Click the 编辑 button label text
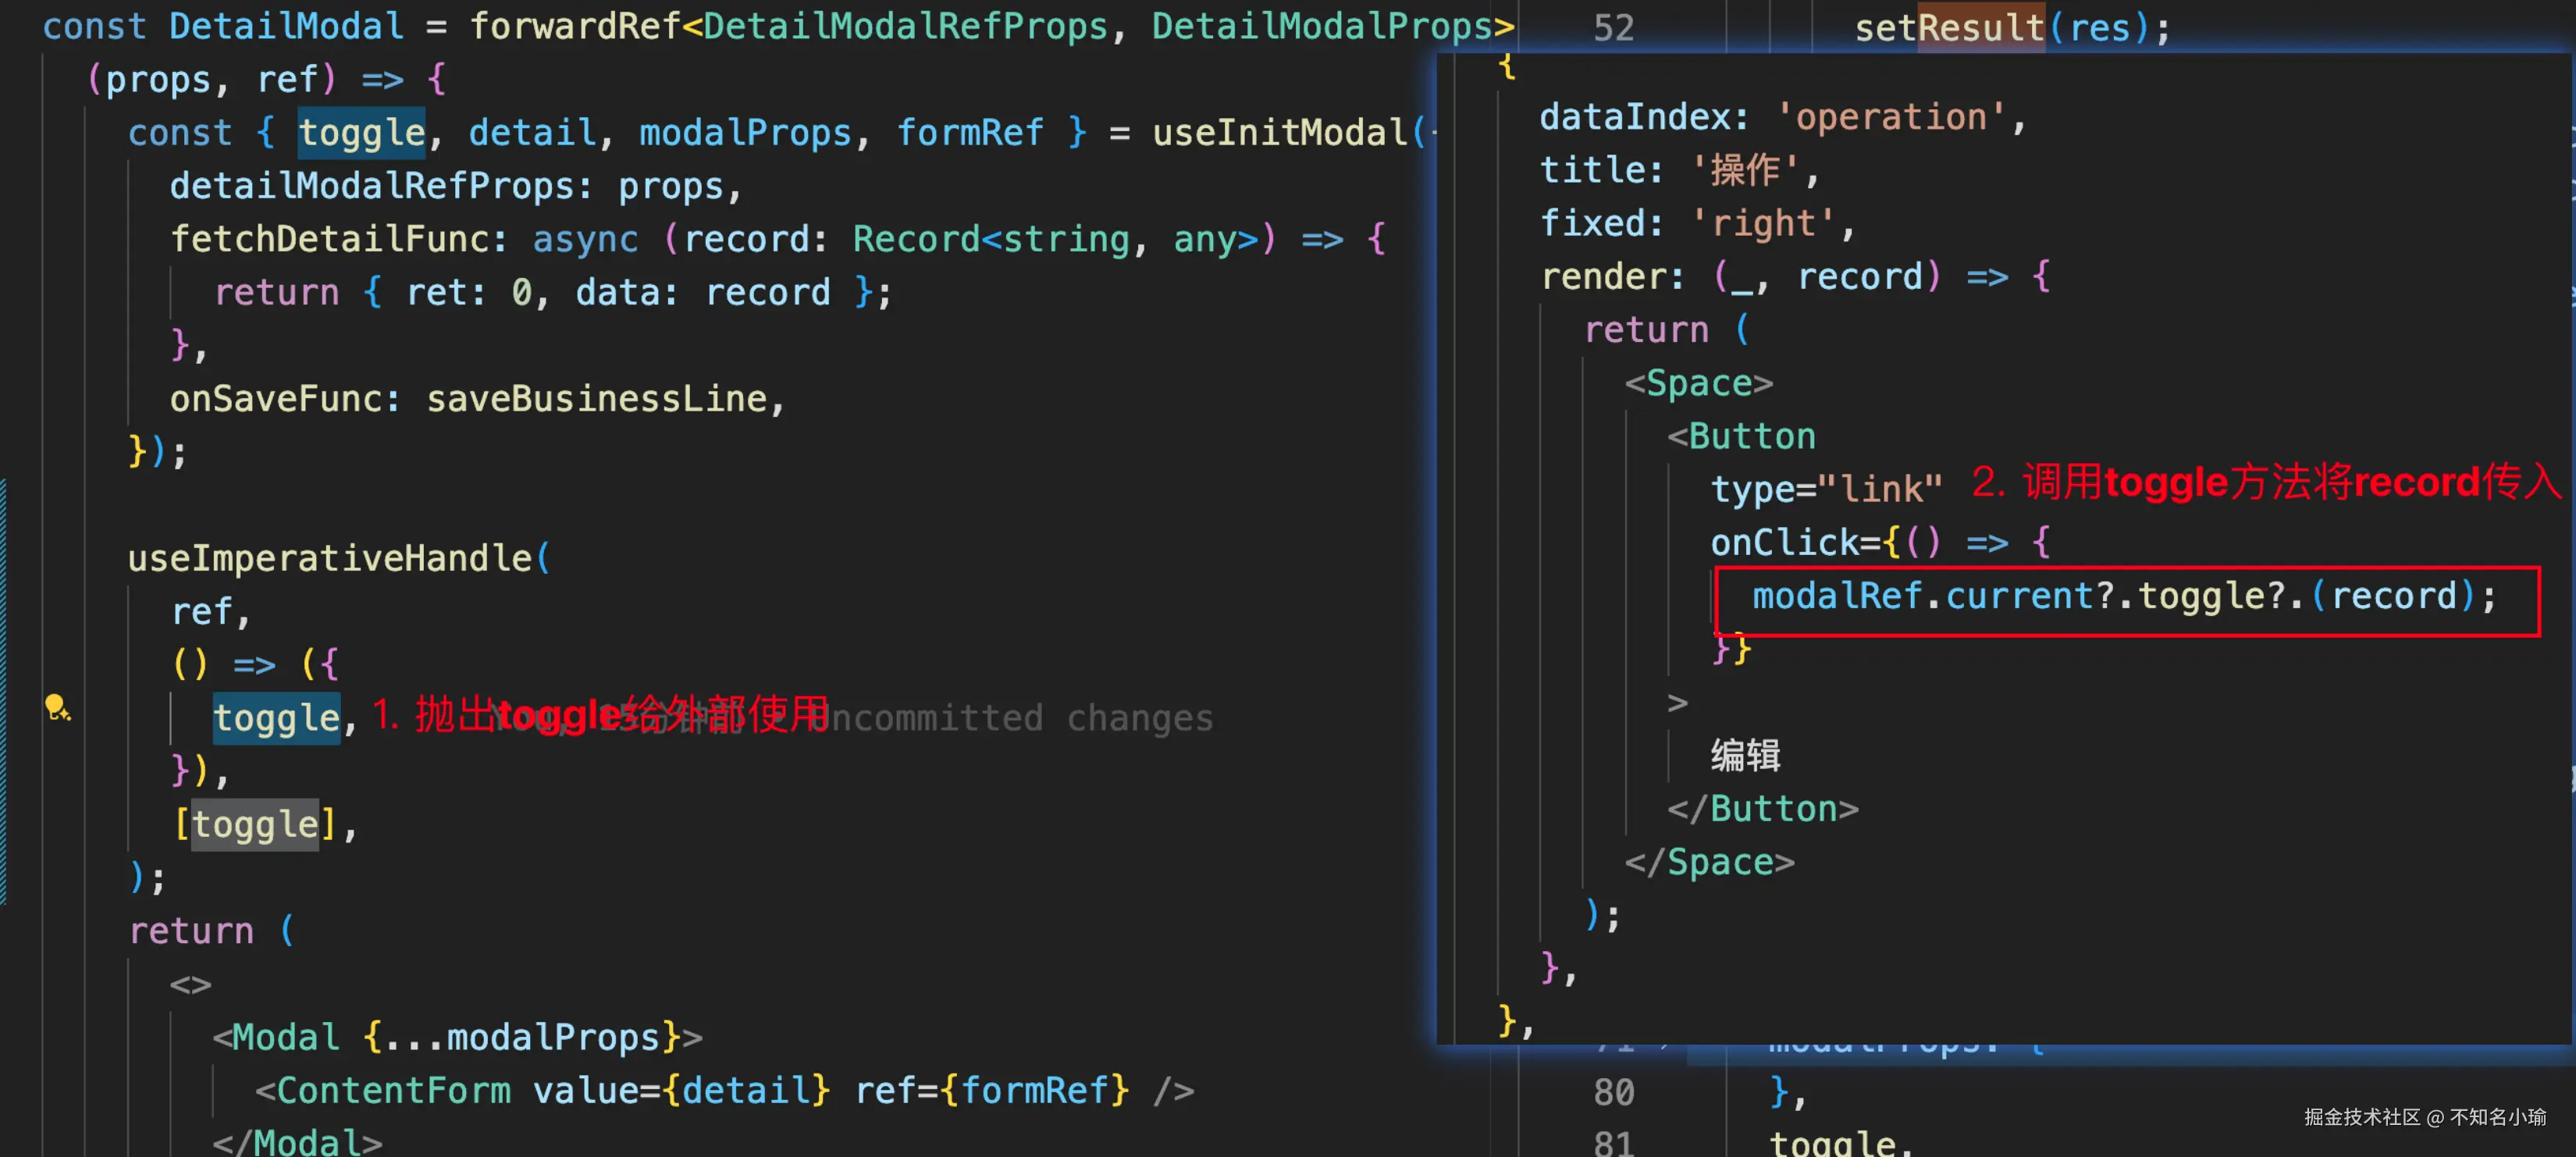The width and height of the screenshot is (2576, 1157). click(1745, 755)
